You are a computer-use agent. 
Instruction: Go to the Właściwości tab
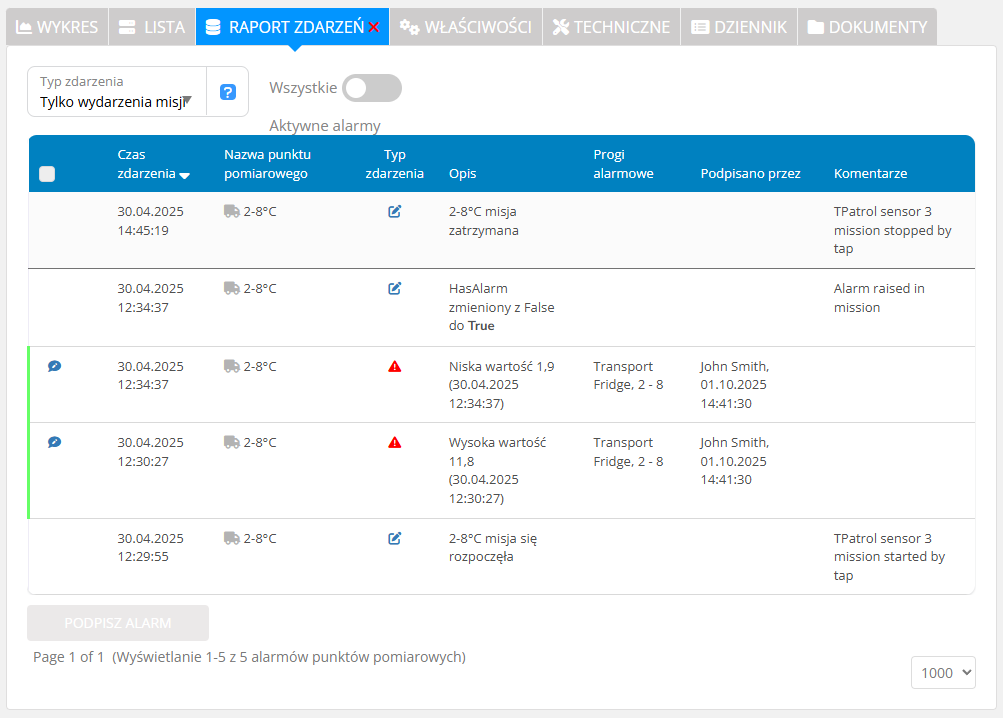pyautogui.click(x=466, y=27)
